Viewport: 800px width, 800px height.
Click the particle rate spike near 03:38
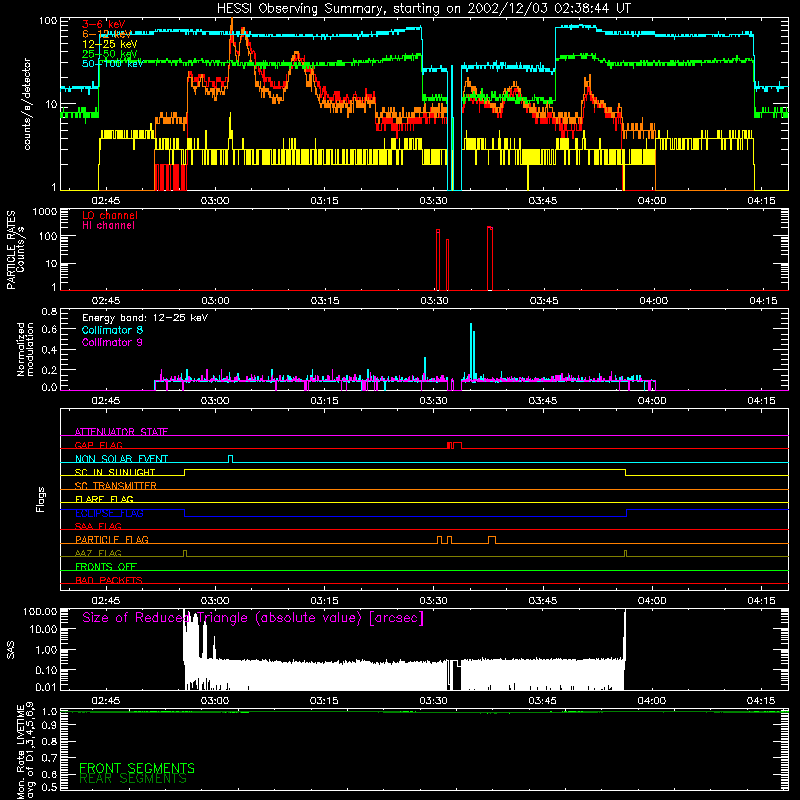tap(490, 258)
